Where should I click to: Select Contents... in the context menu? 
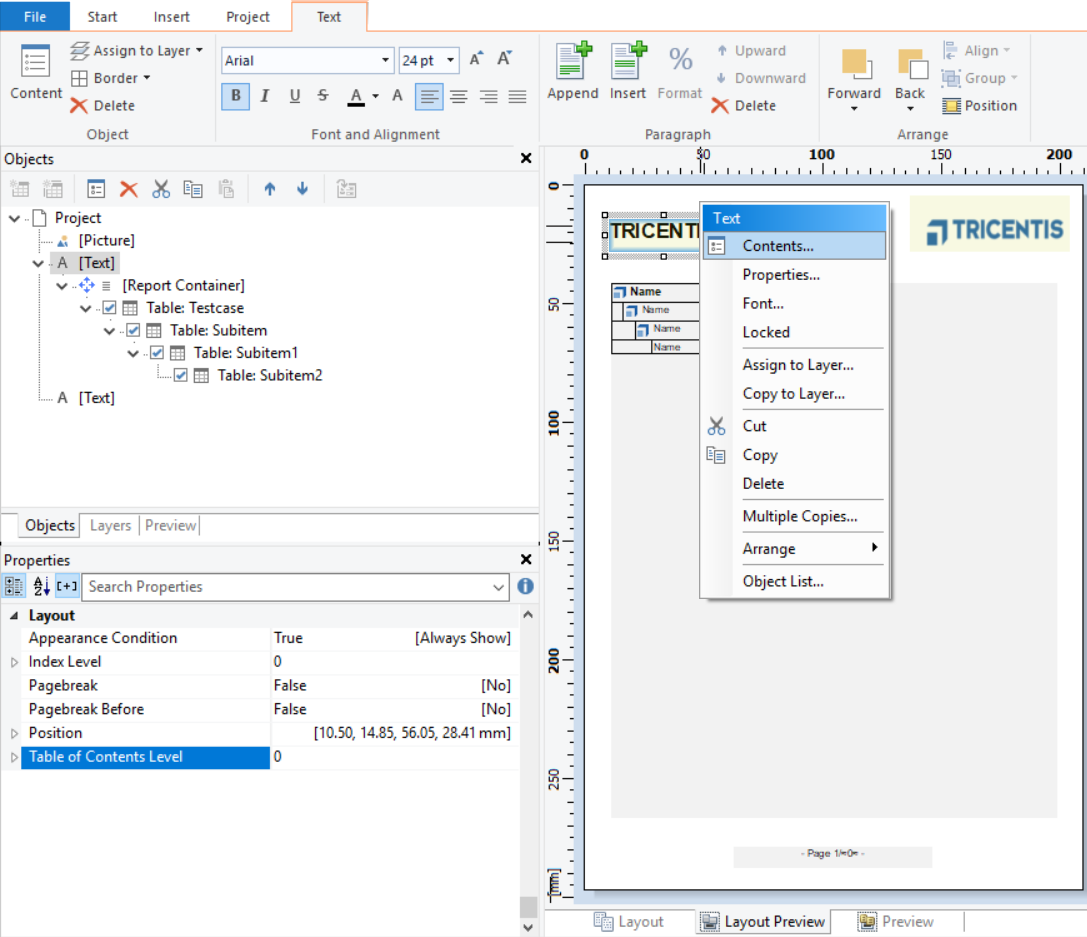(x=777, y=246)
